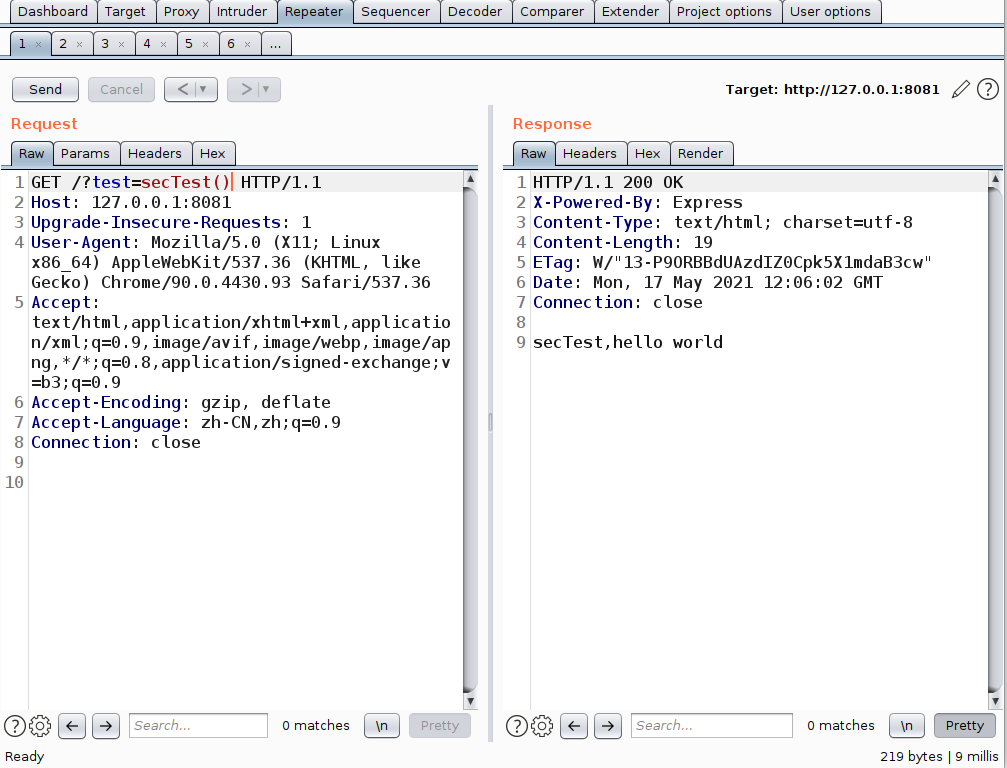Switch to the Dashboard tab
1007x768 pixels.
53,12
